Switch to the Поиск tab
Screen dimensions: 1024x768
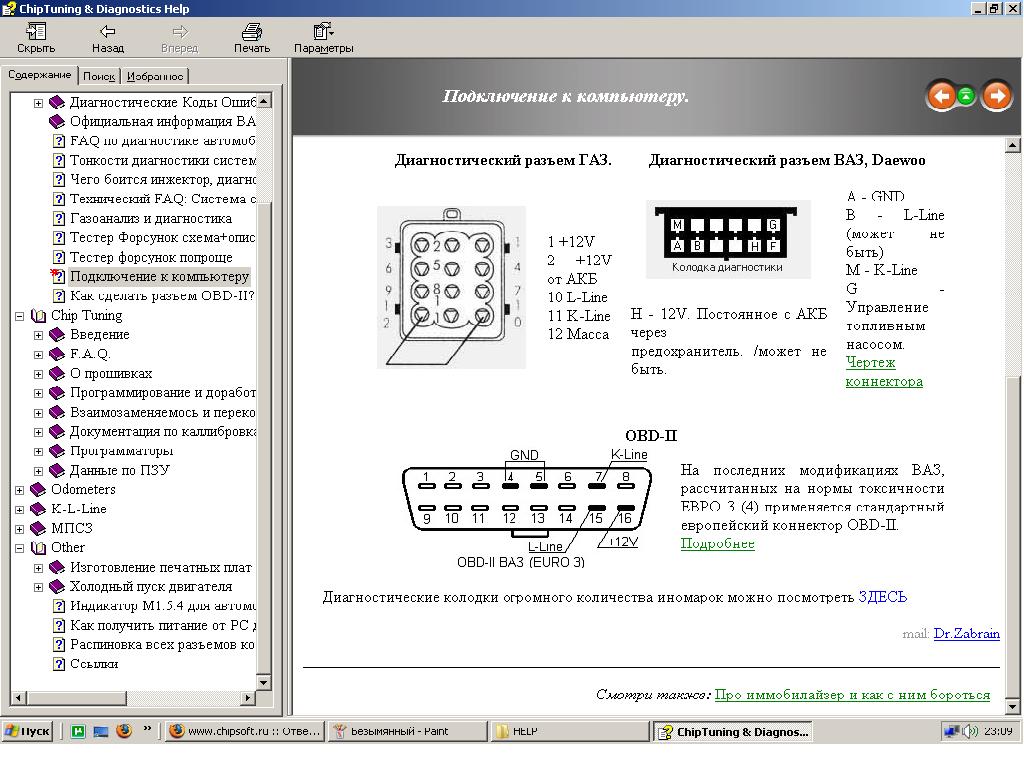click(99, 76)
